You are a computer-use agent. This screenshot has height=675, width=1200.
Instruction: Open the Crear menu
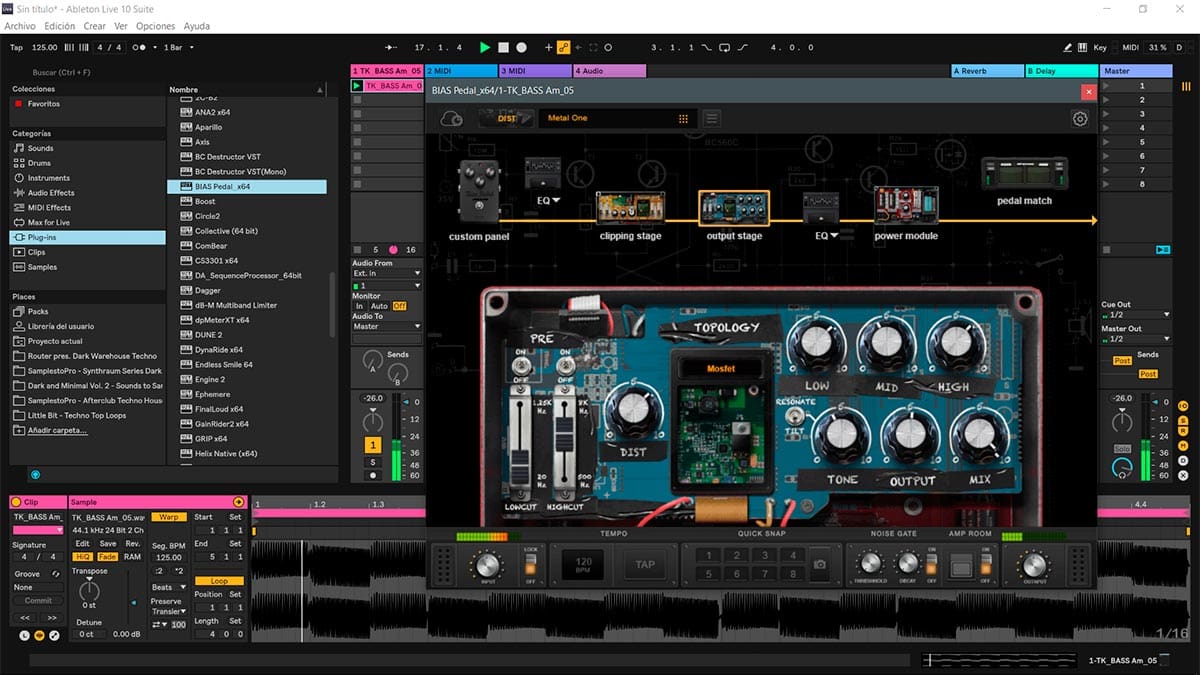[x=95, y=26]
